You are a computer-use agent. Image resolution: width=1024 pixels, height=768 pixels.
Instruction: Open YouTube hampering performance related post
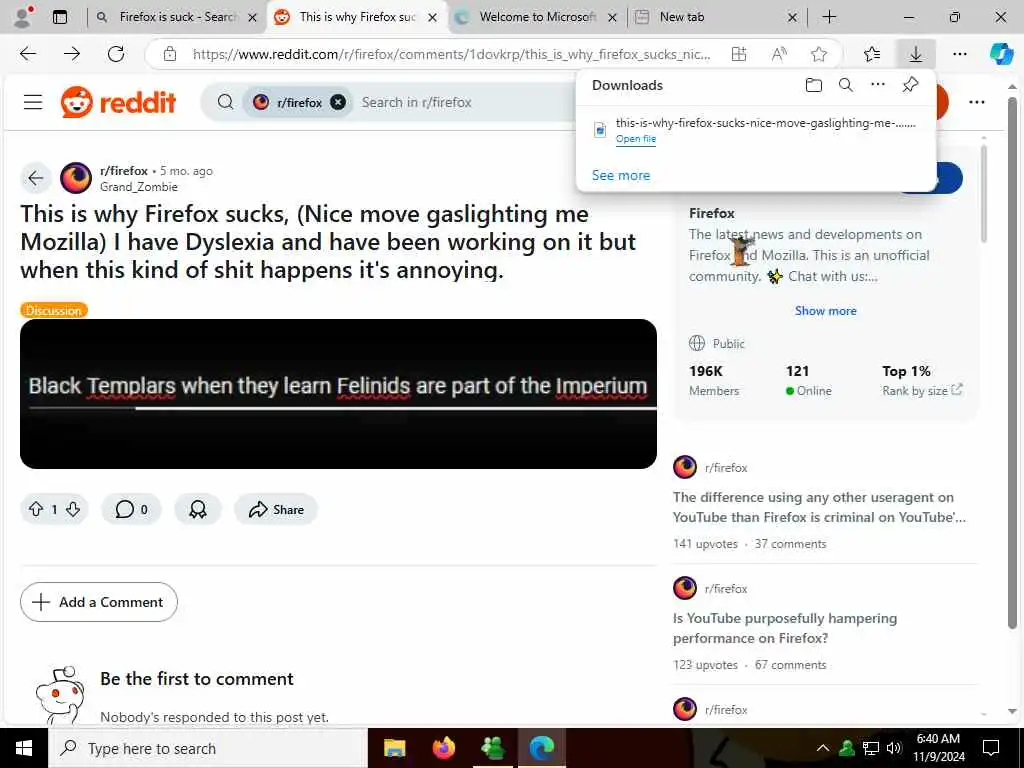785,628
